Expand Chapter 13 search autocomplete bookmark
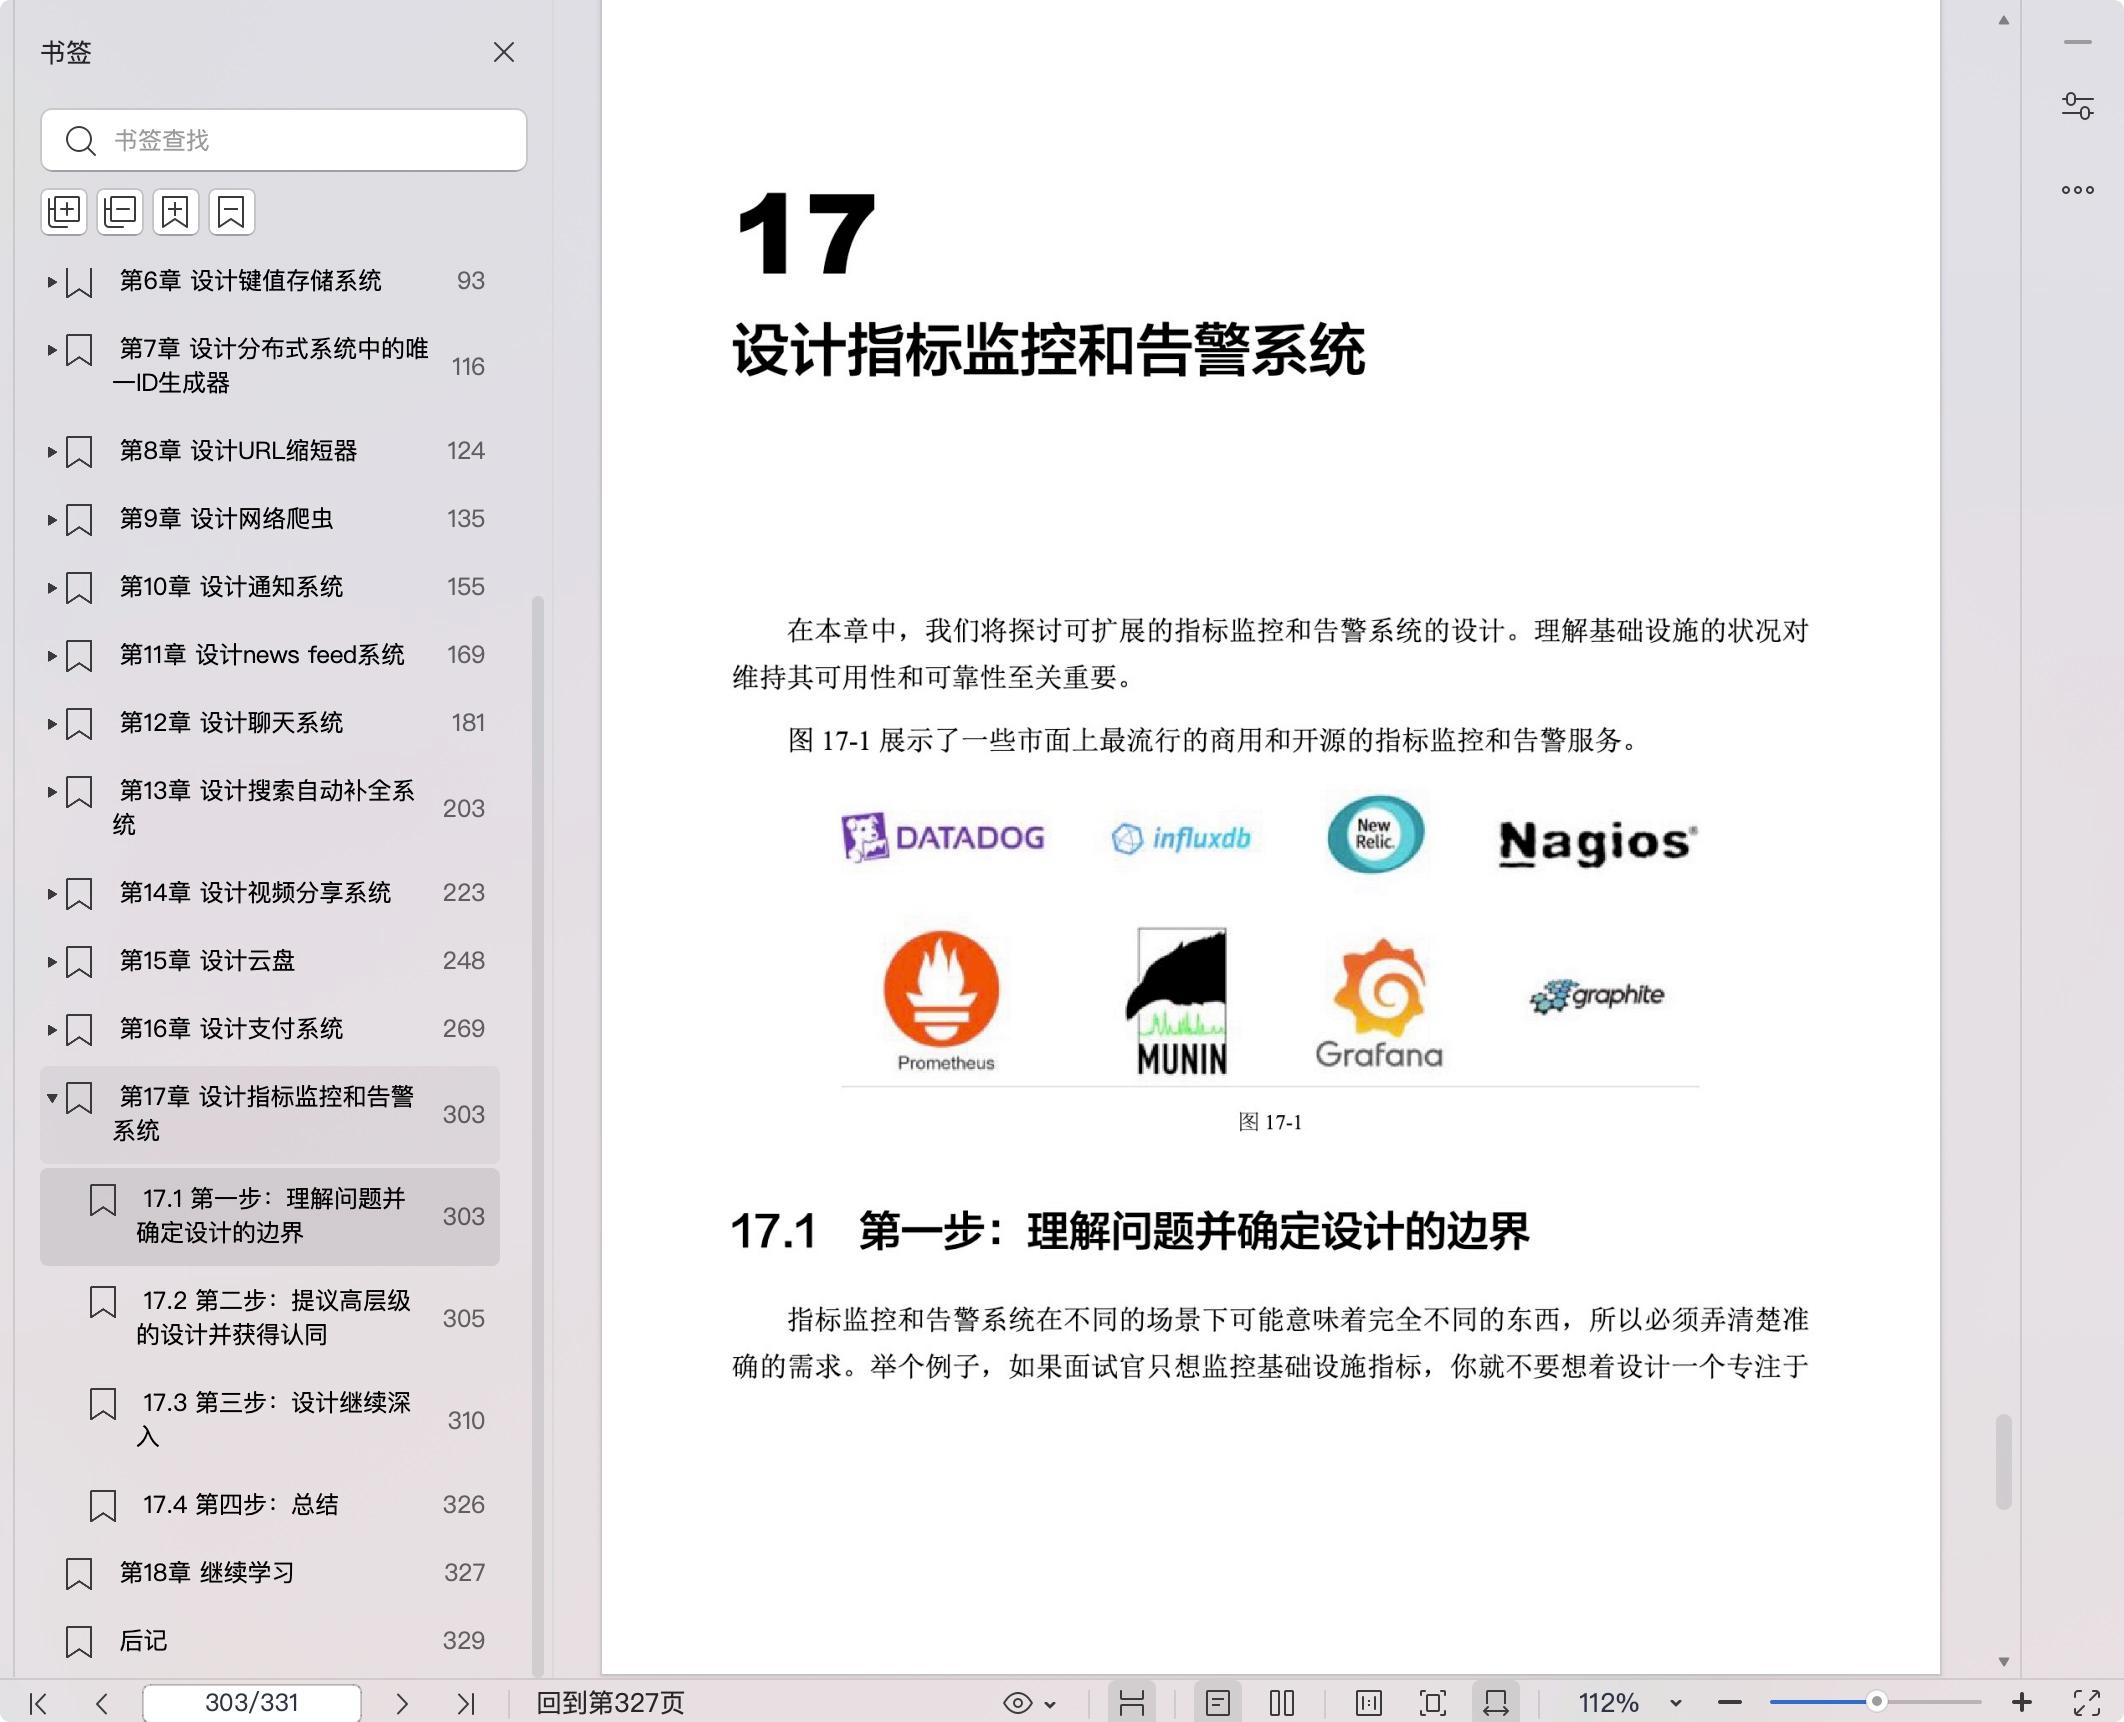Viewport: 2124px width, 1722px height. (52, 792)
